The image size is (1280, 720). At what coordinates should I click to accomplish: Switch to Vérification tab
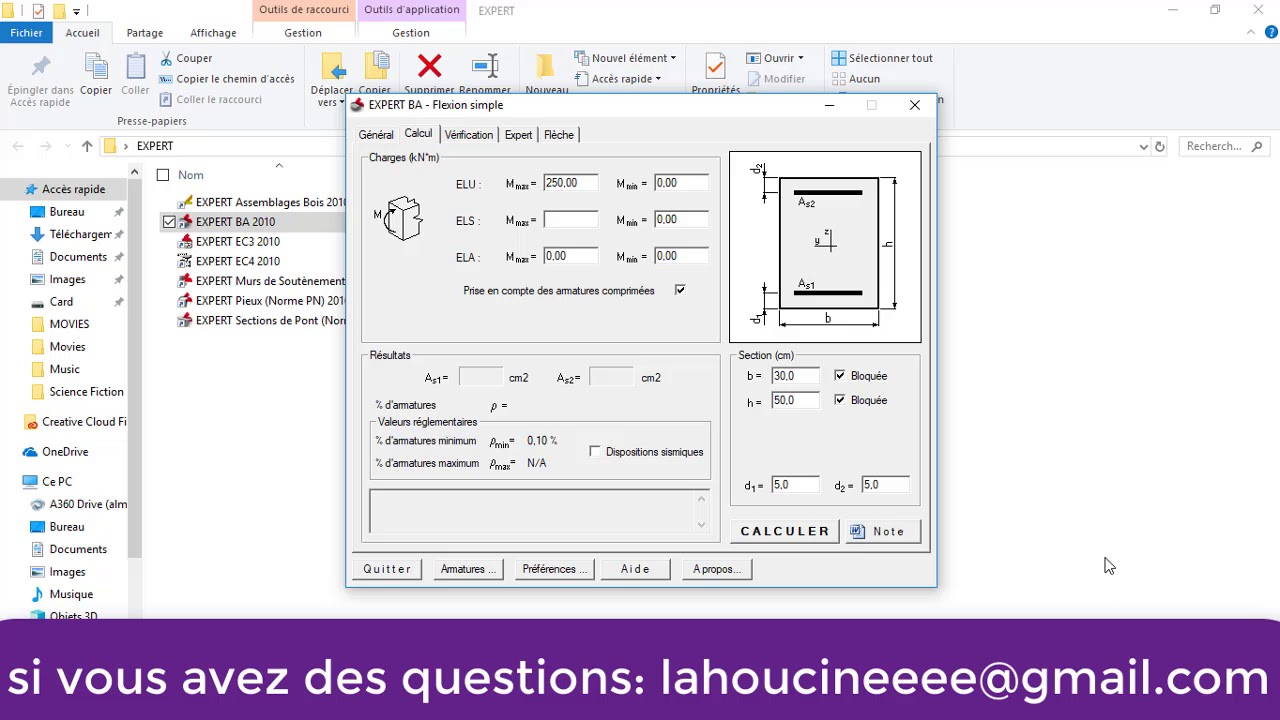click(x=469, y=135)
